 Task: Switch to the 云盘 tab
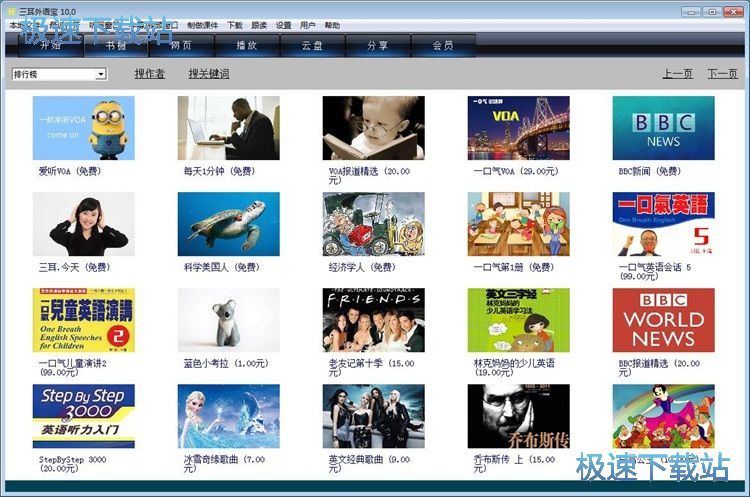pos(312,45)
